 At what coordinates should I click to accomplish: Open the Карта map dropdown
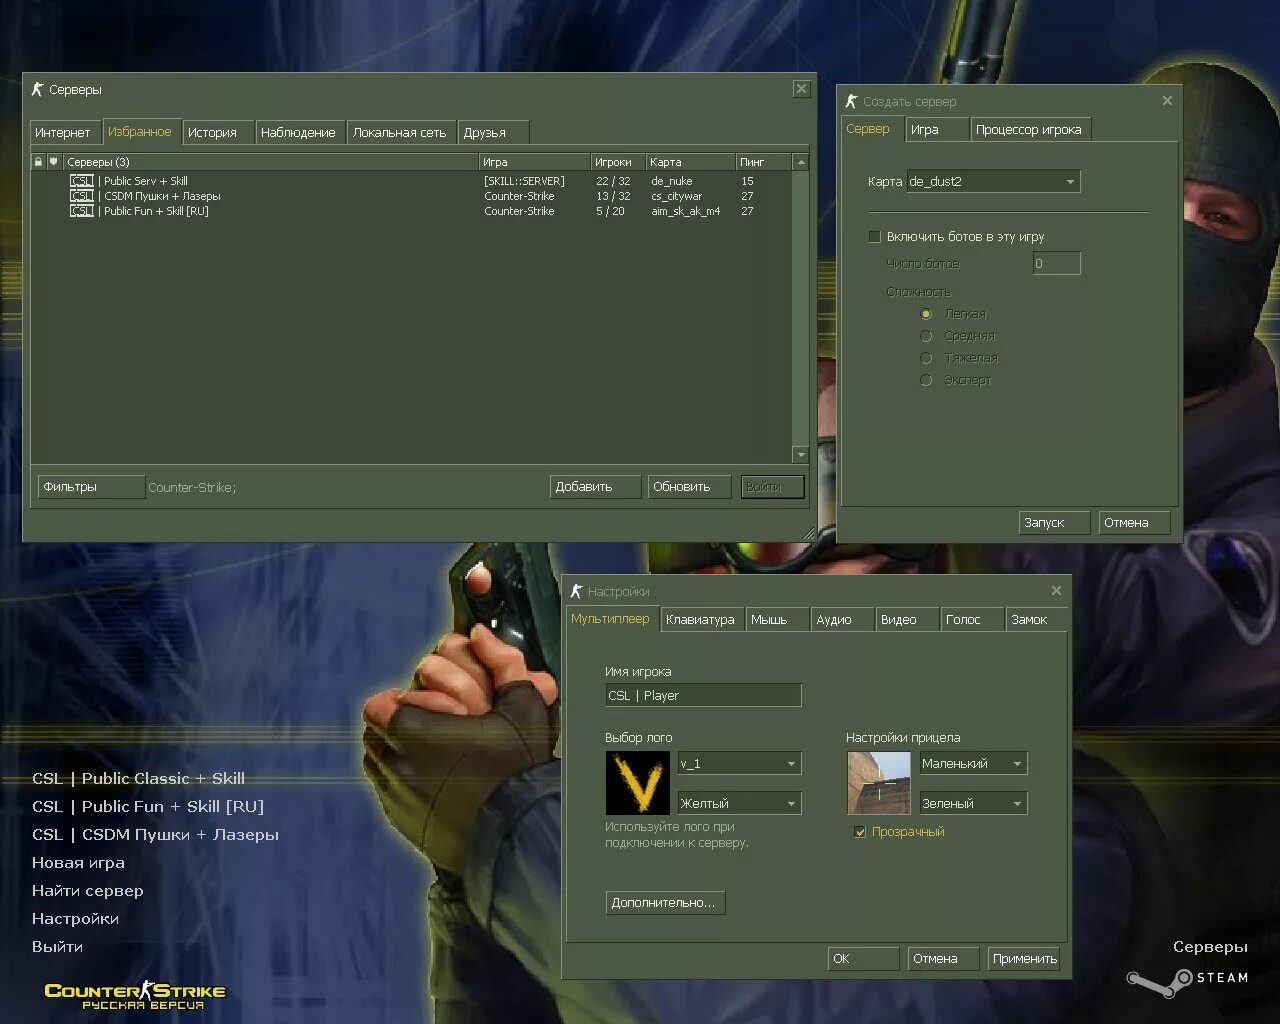(x=993, y=182)
